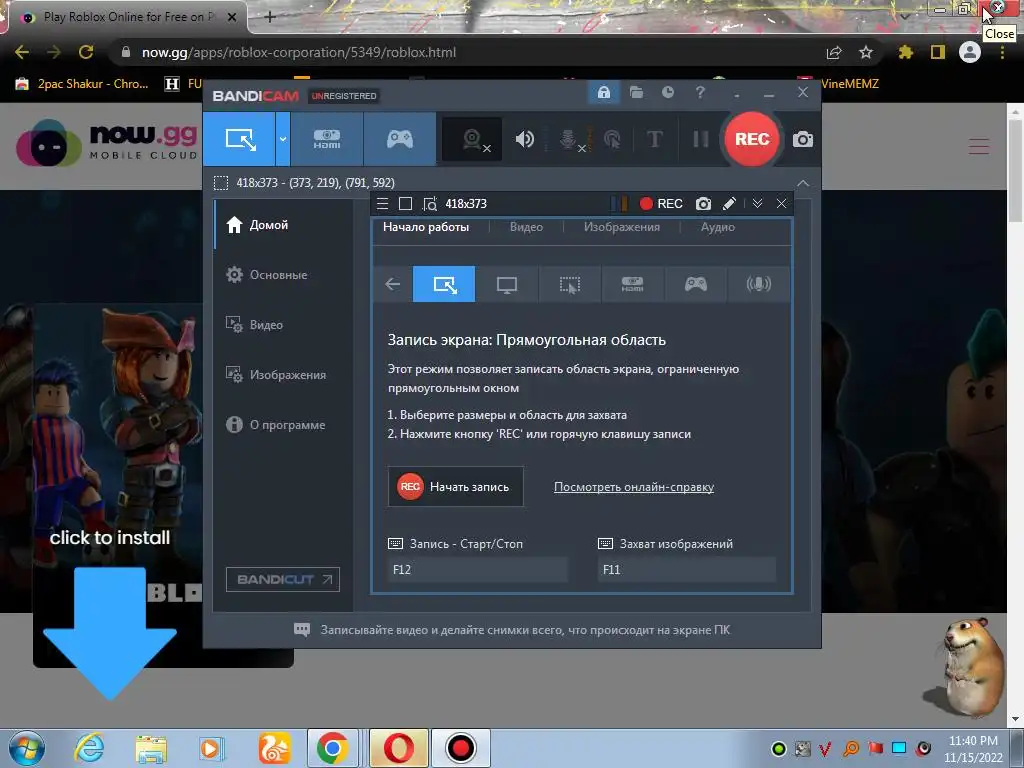Activate pencil drawing tool on capture frame

729,204
